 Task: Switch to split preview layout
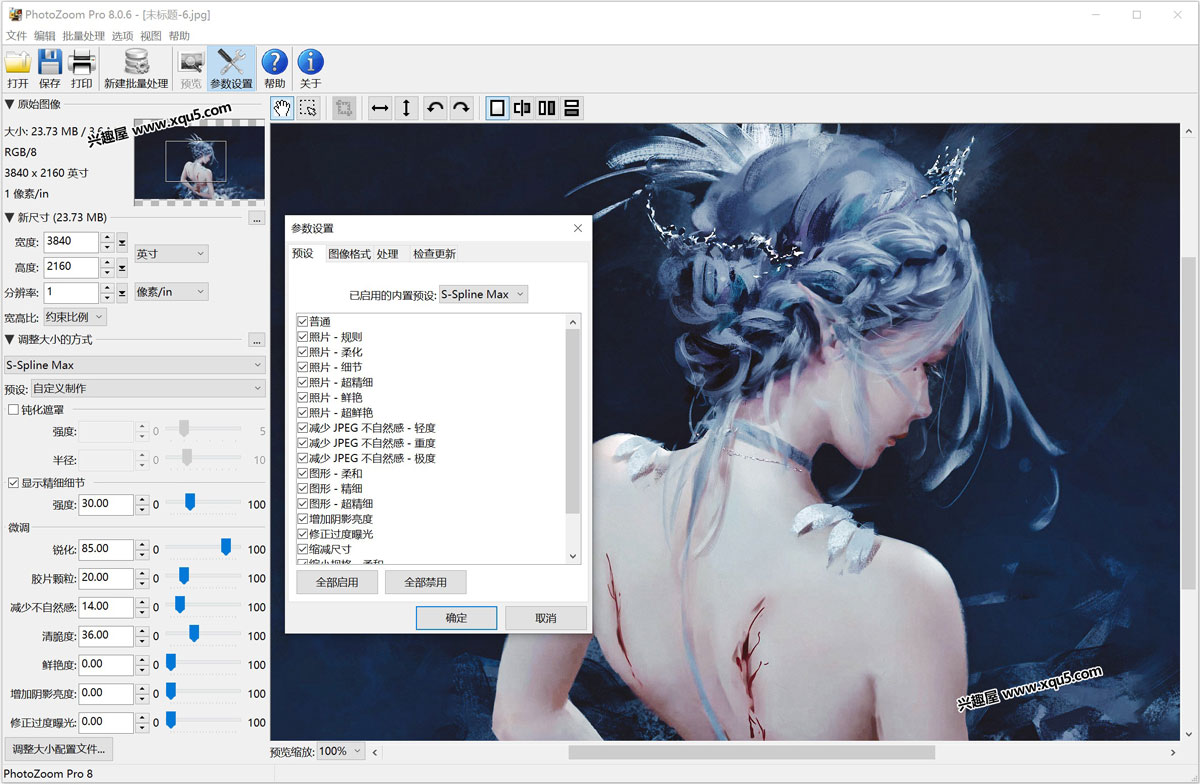point(522,108)
